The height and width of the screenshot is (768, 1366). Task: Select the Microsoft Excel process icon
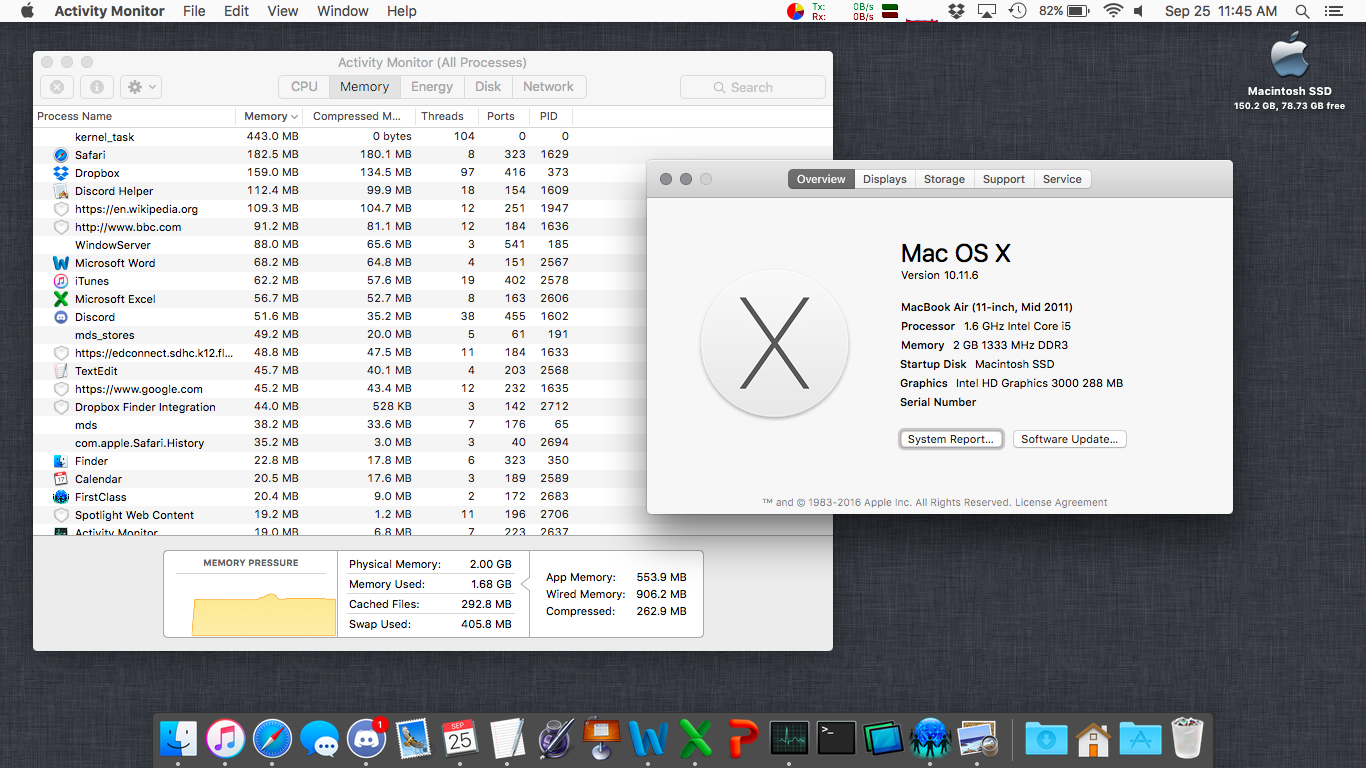click(x=60, y=299)
